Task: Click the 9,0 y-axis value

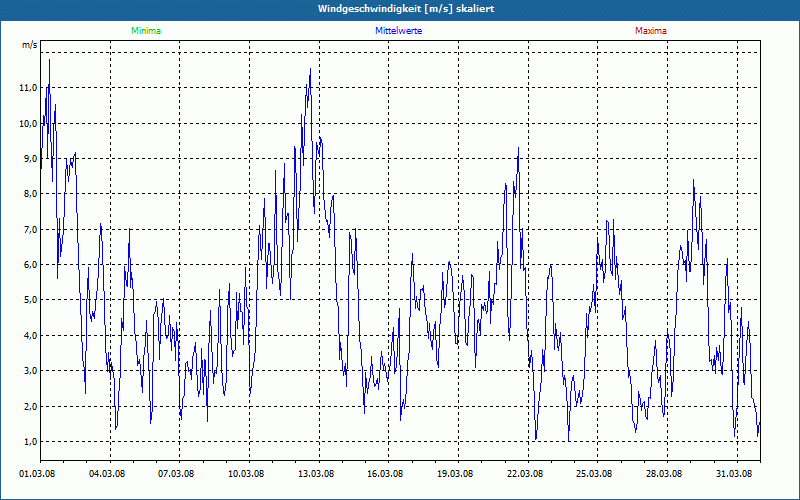Action: point(31,159)
